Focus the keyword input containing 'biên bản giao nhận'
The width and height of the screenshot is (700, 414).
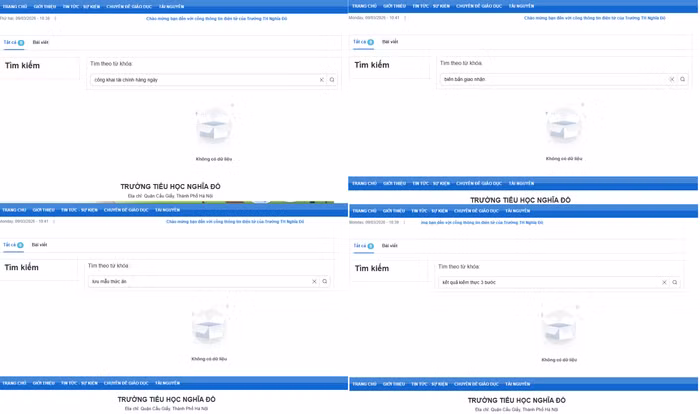pyautogui.click(x=550, y=79)
